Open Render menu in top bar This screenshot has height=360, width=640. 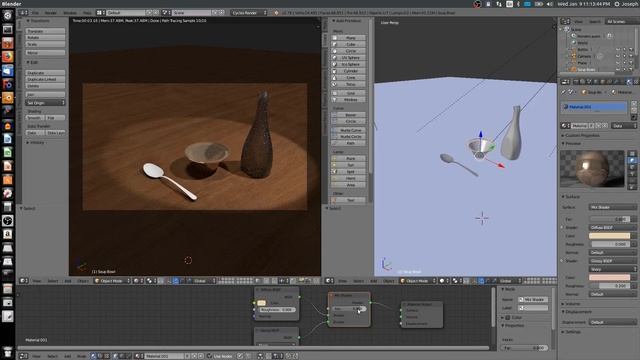51,13
